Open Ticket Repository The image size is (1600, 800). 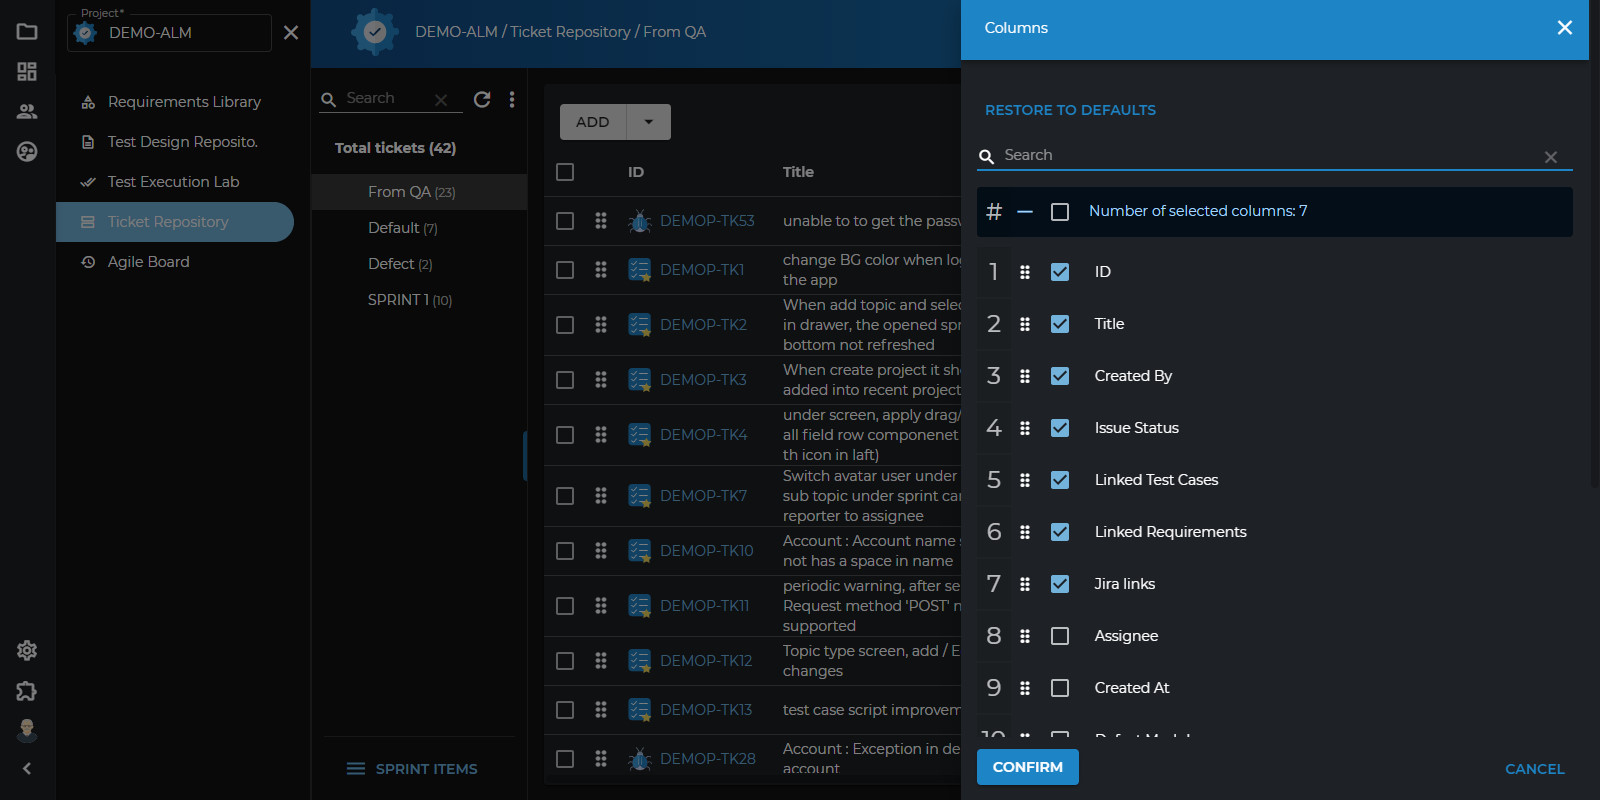tap(175, 222)
